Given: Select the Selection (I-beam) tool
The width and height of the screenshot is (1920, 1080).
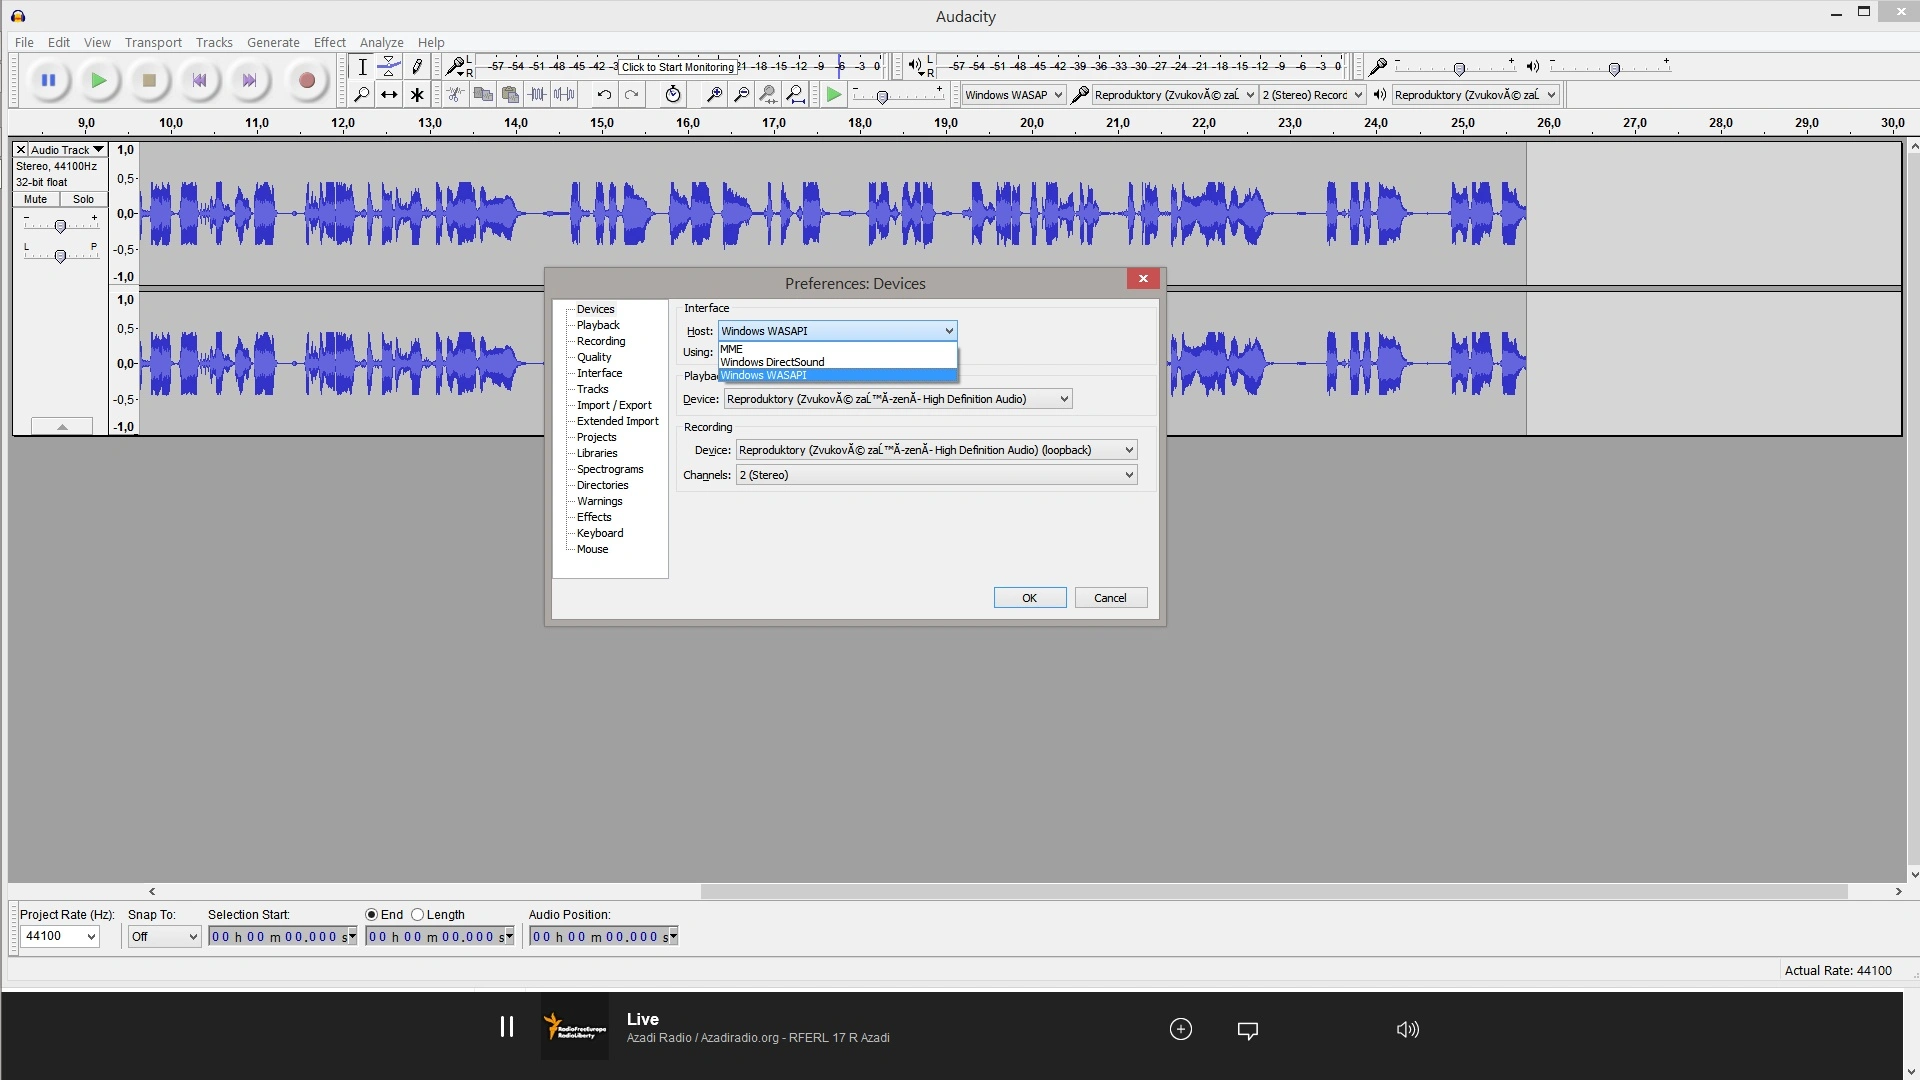Looking at the screenshot, I should pyautogui.click(x=362, y=67).
